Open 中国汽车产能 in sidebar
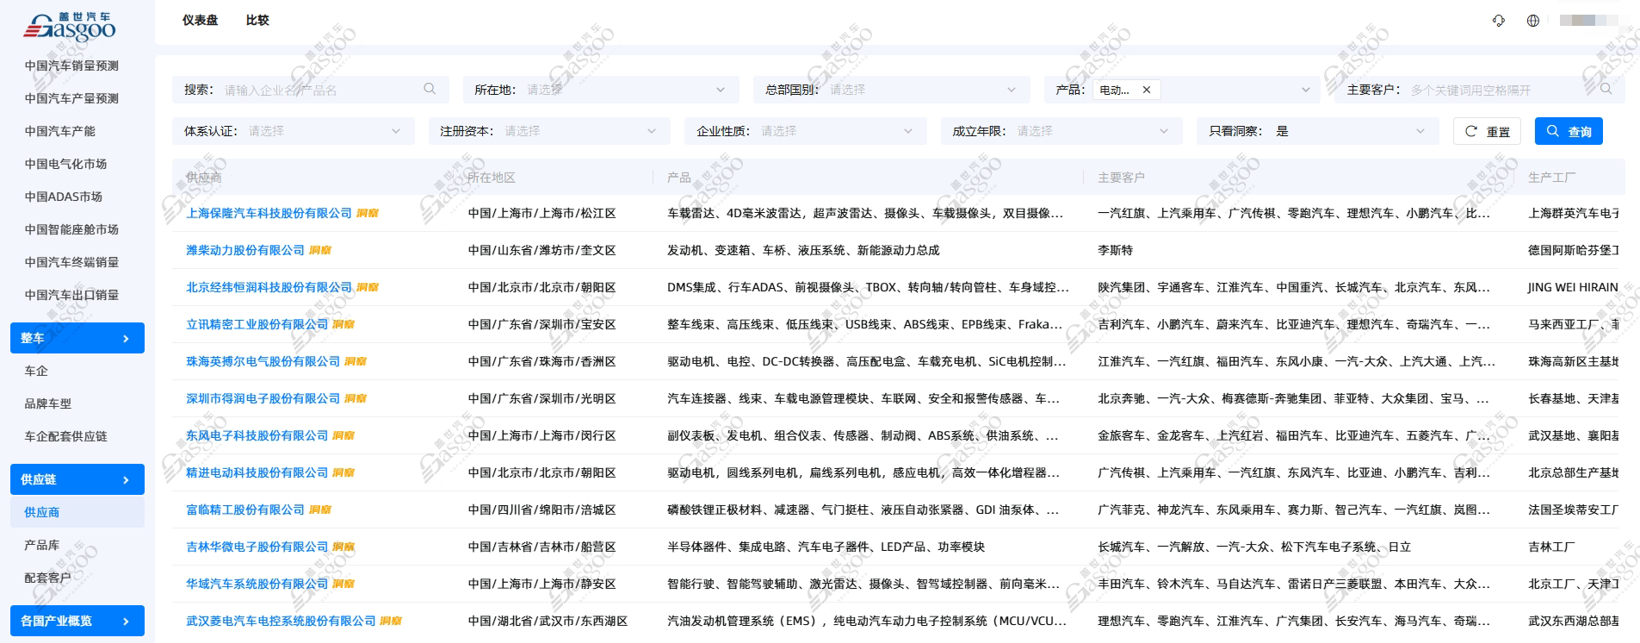 point(60,131)
